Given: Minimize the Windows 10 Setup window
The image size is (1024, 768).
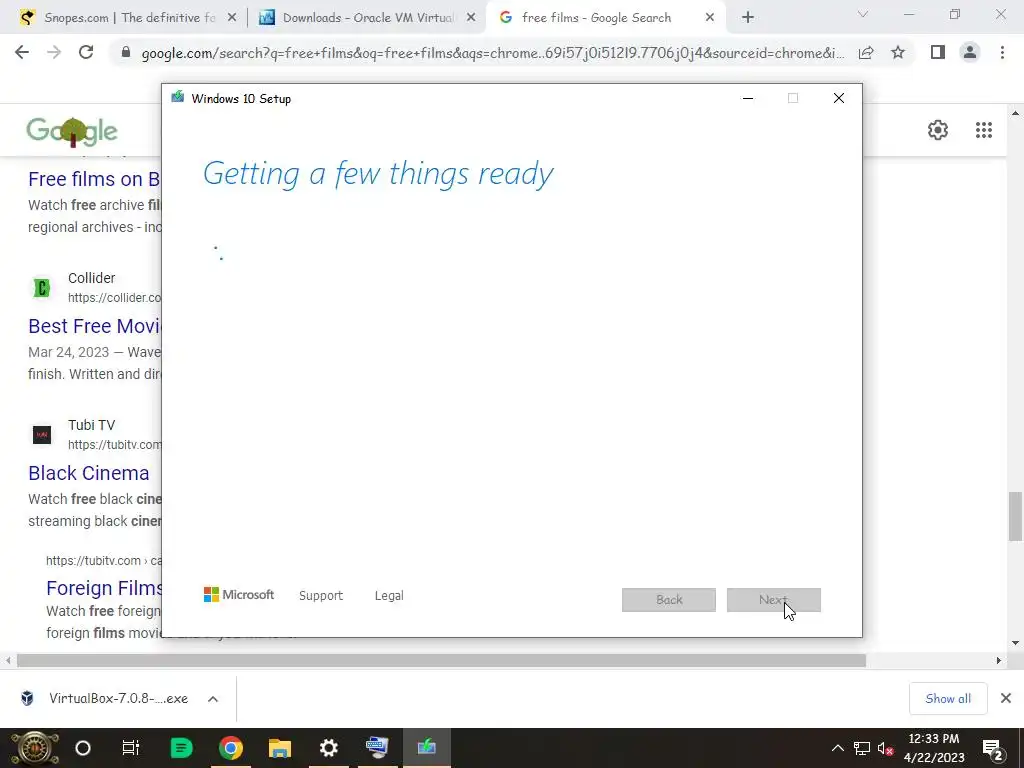Looking at the screenshot, I should coord(748,99).
